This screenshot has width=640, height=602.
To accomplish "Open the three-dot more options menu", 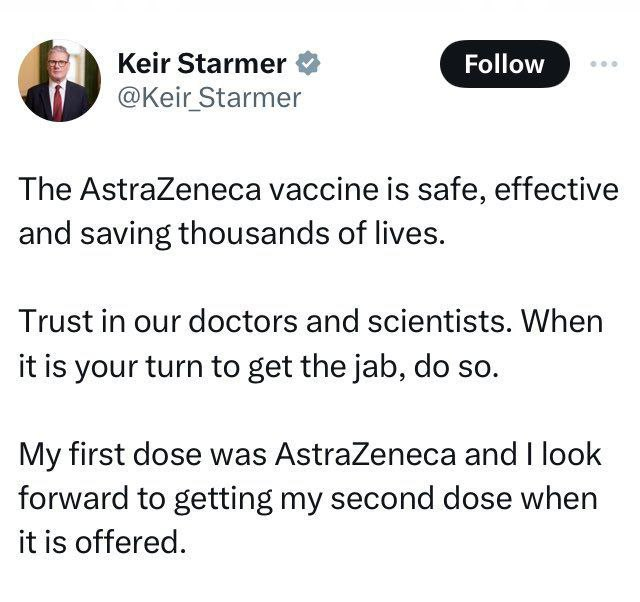I will [x=604, y=64].
